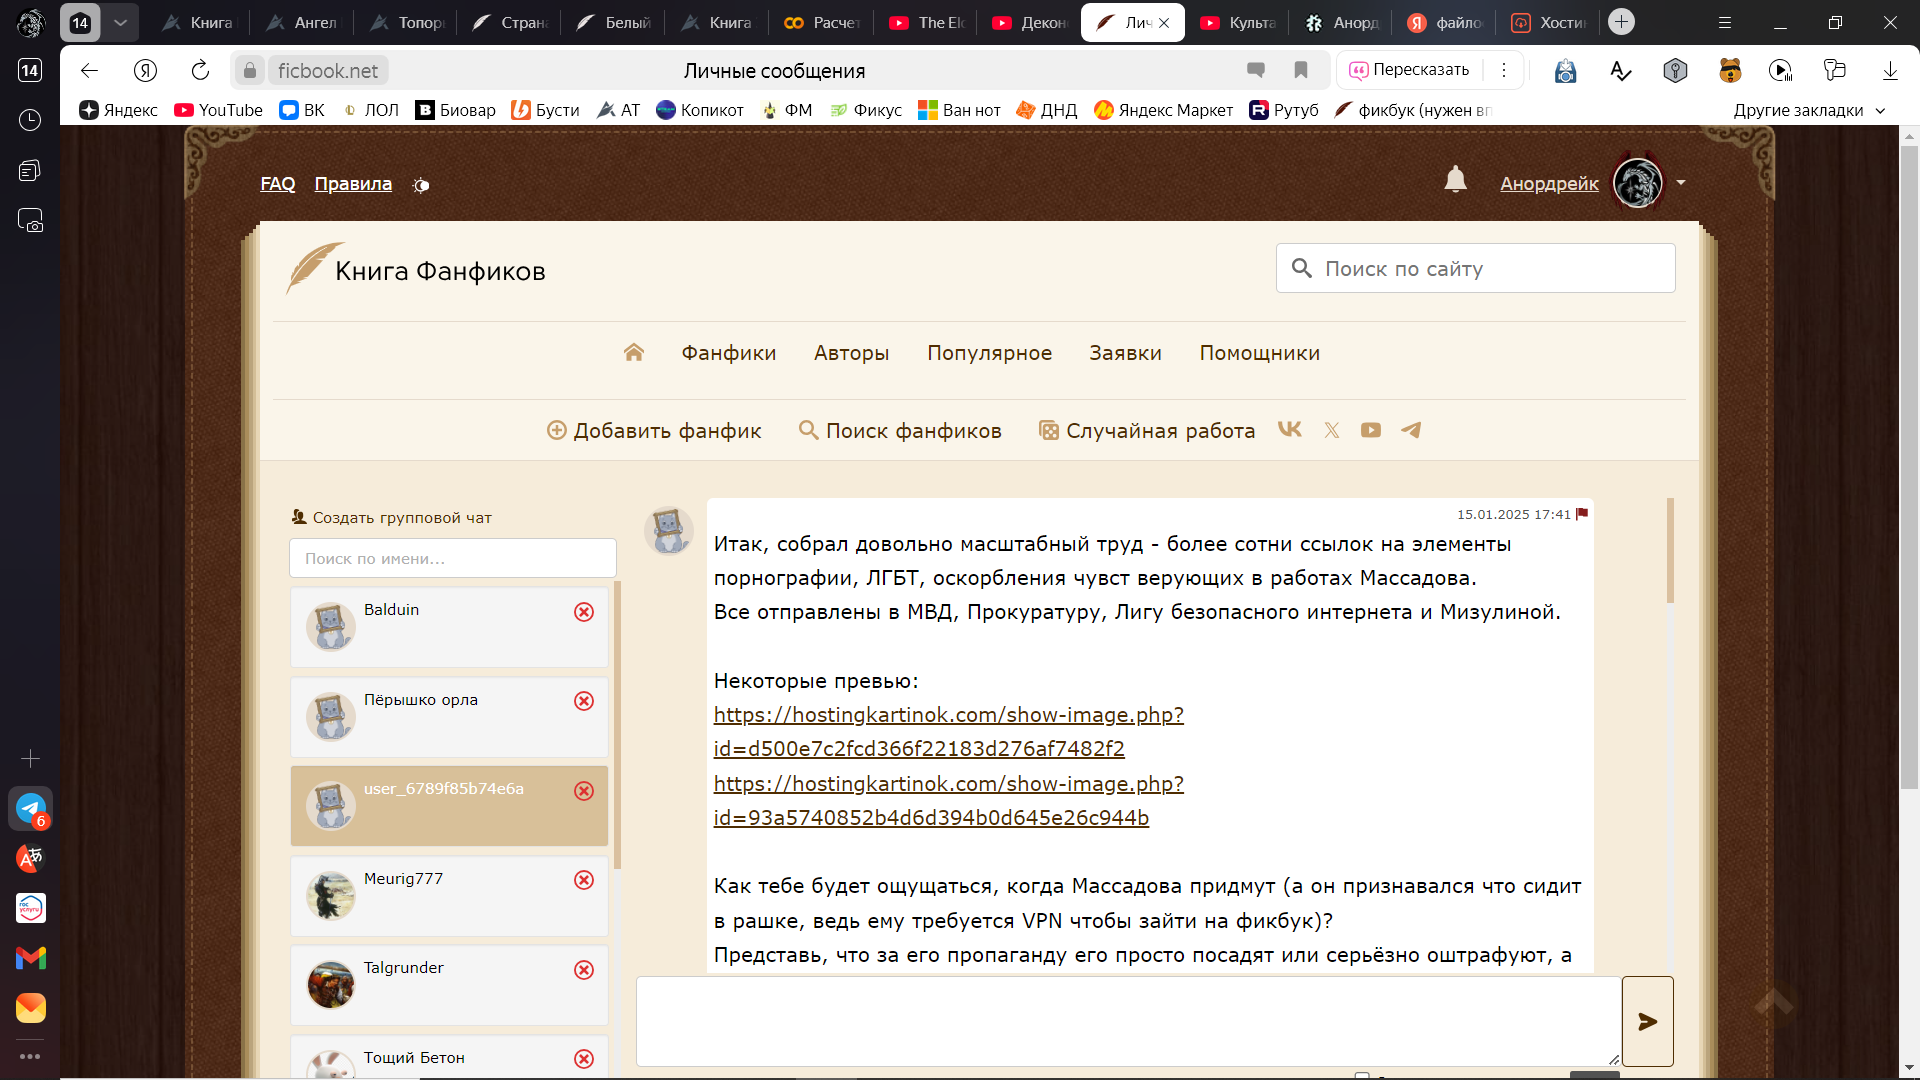This screenshot has width=1920, height=1080.
Task: Click the messages panel scrollbar thumb
Action: coord(1669,552)
